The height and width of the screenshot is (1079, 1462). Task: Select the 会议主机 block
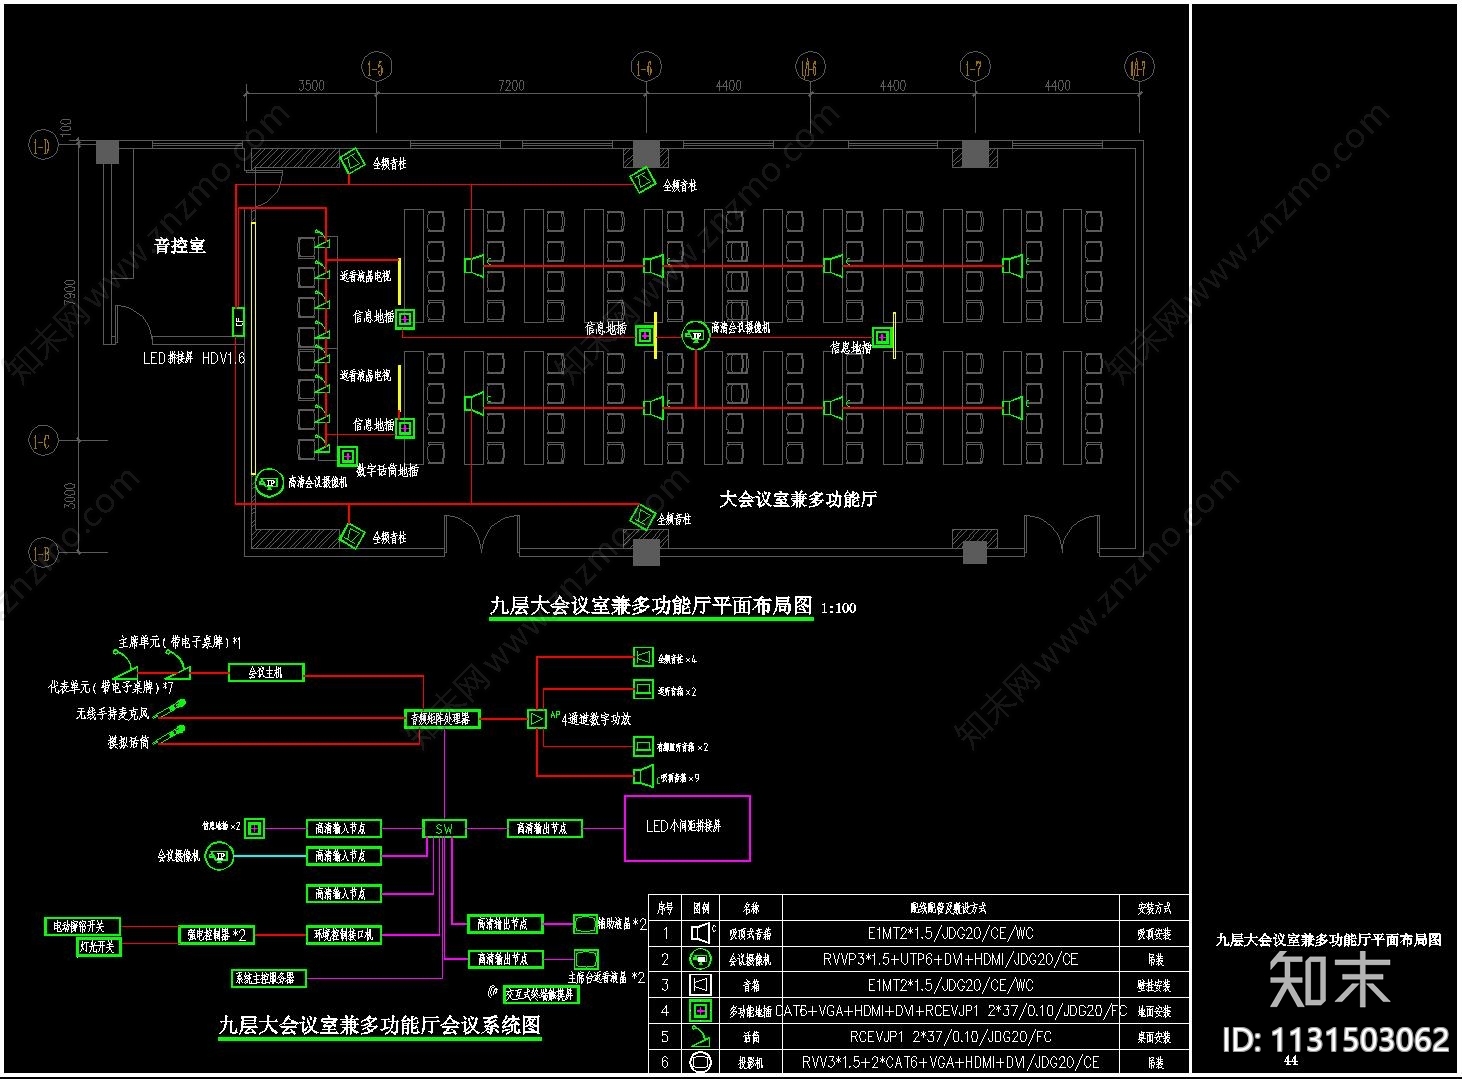266,673
